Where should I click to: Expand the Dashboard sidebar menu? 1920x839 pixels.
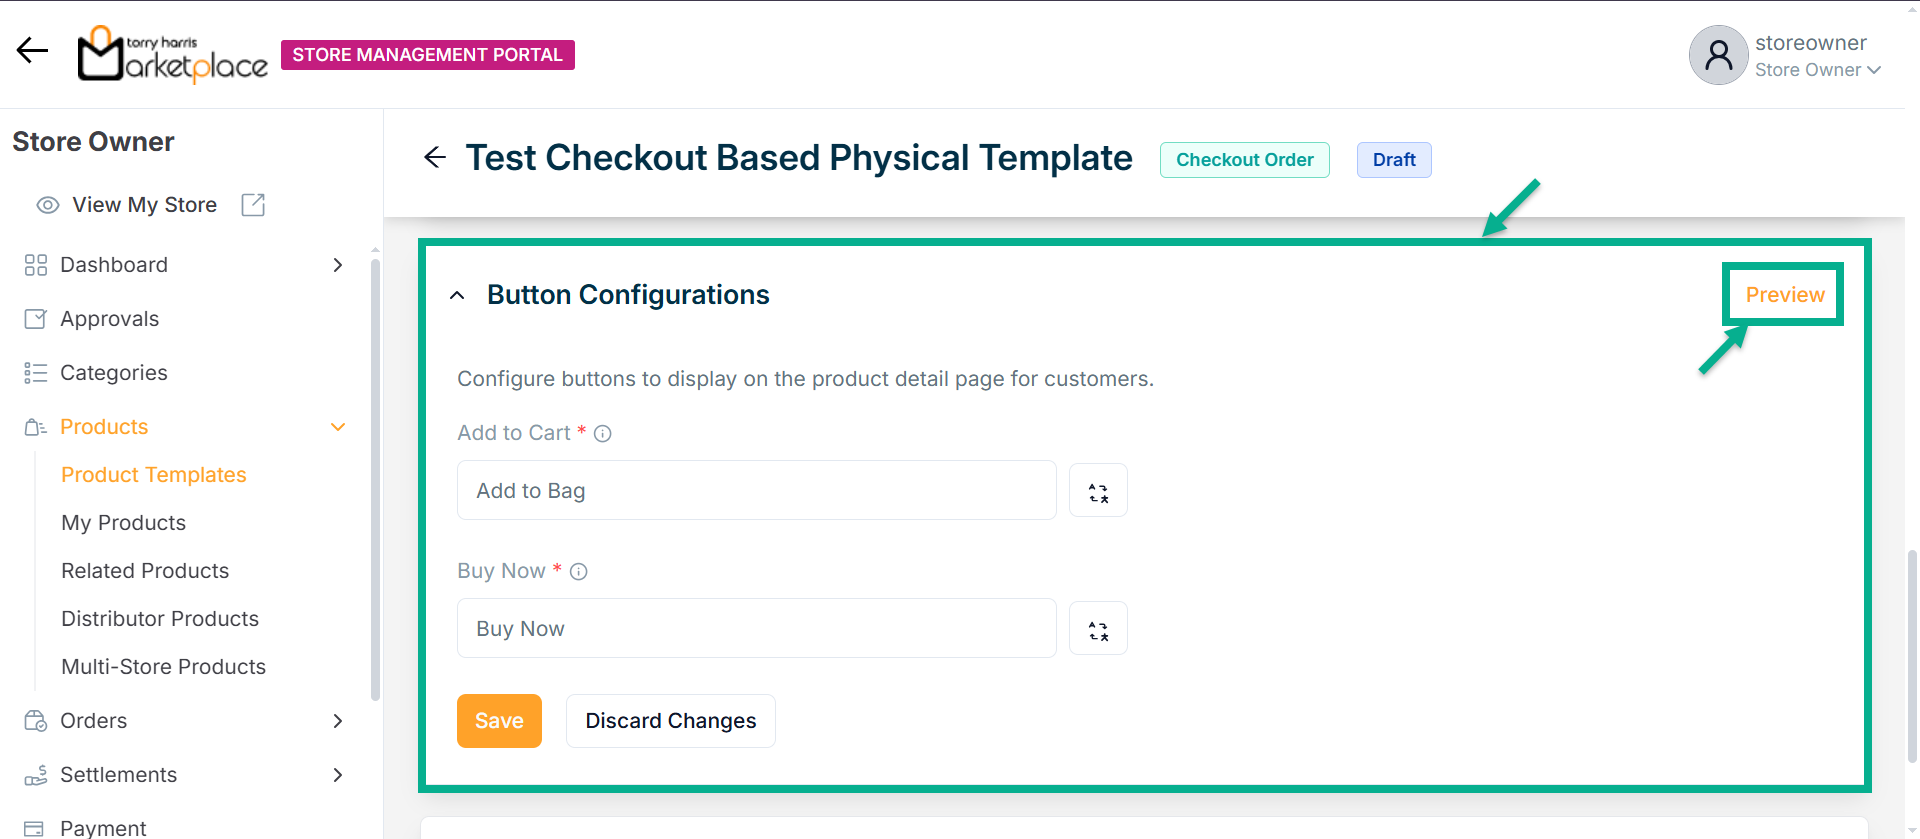tap(338, 265)
